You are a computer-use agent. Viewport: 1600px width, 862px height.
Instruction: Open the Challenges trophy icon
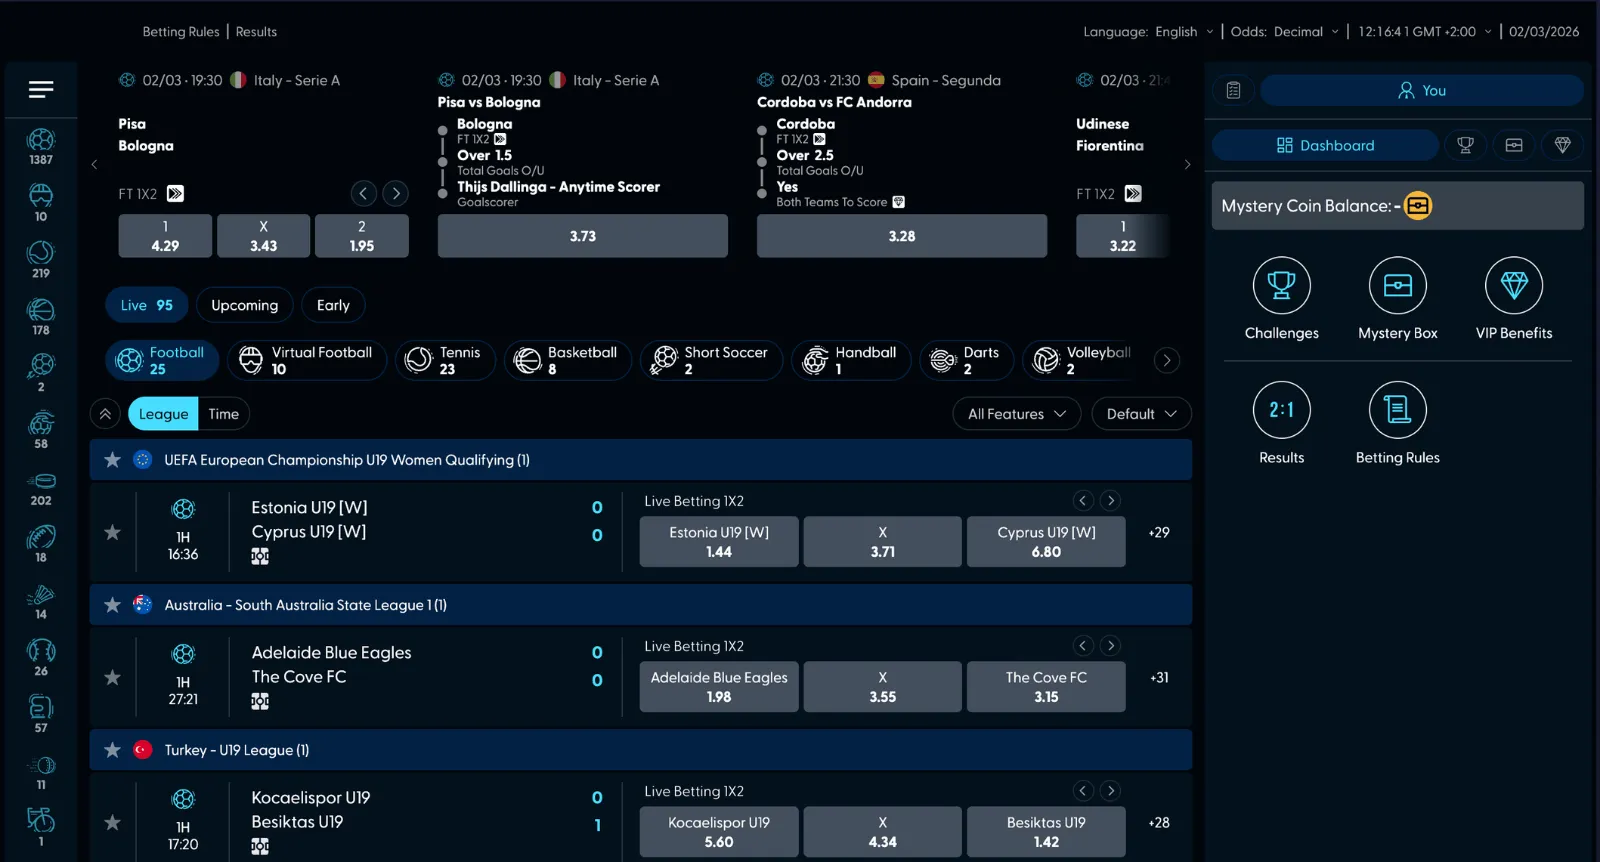coord(1281,286)
